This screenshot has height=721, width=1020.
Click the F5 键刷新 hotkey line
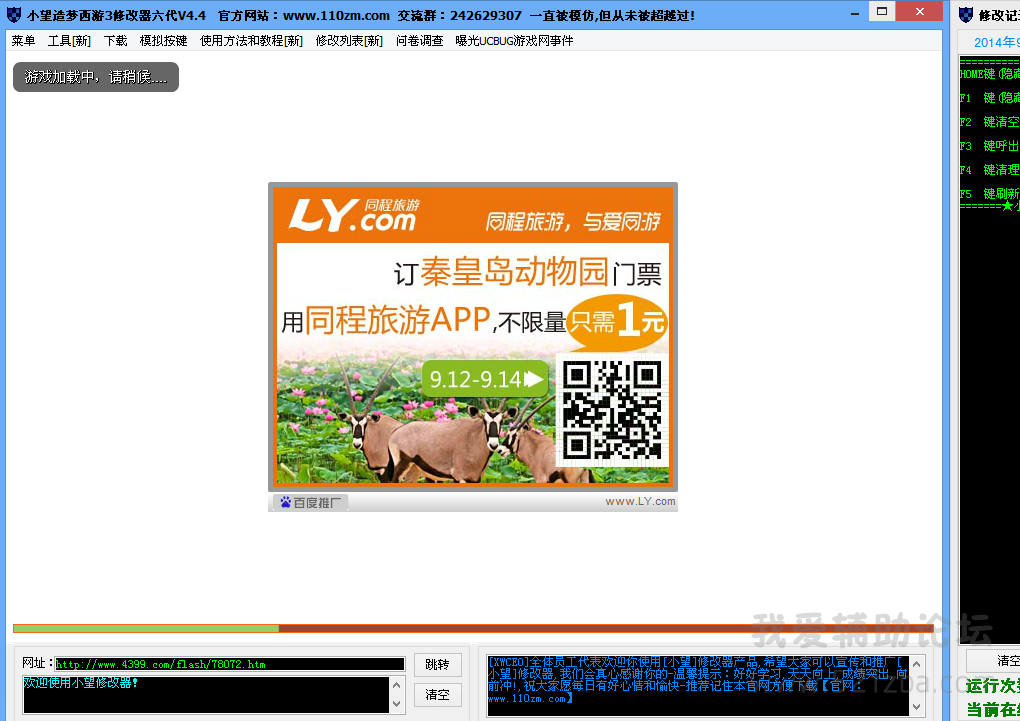click(989, 194)
